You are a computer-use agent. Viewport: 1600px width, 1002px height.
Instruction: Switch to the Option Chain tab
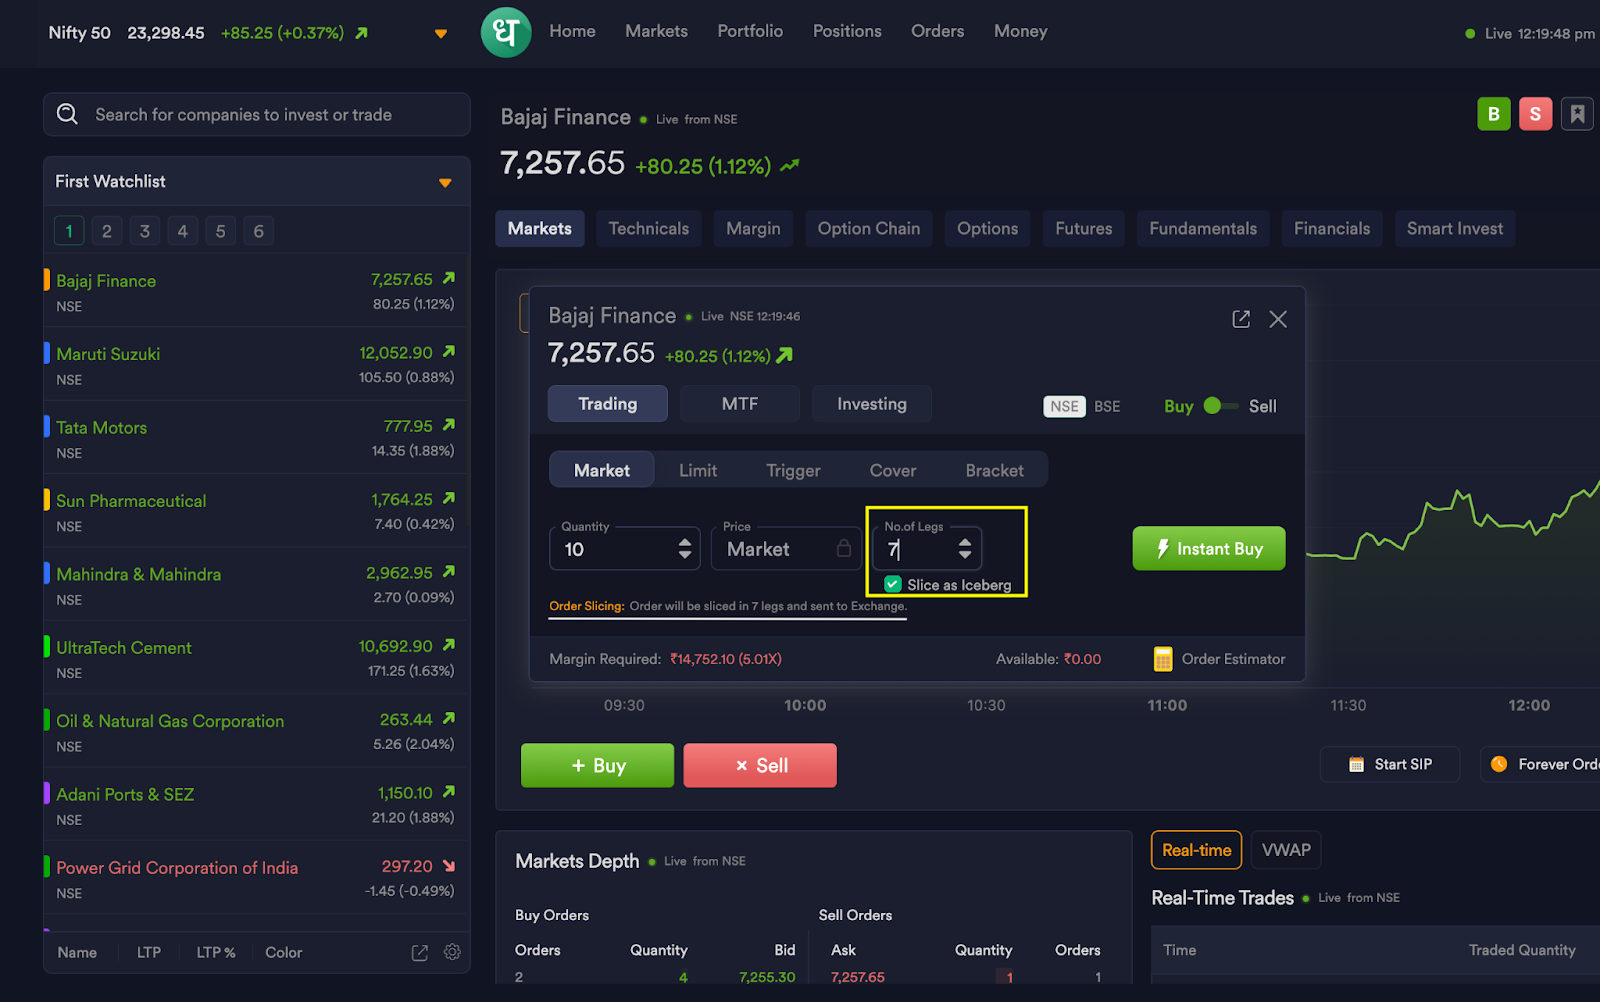click(x=869, y=228)
